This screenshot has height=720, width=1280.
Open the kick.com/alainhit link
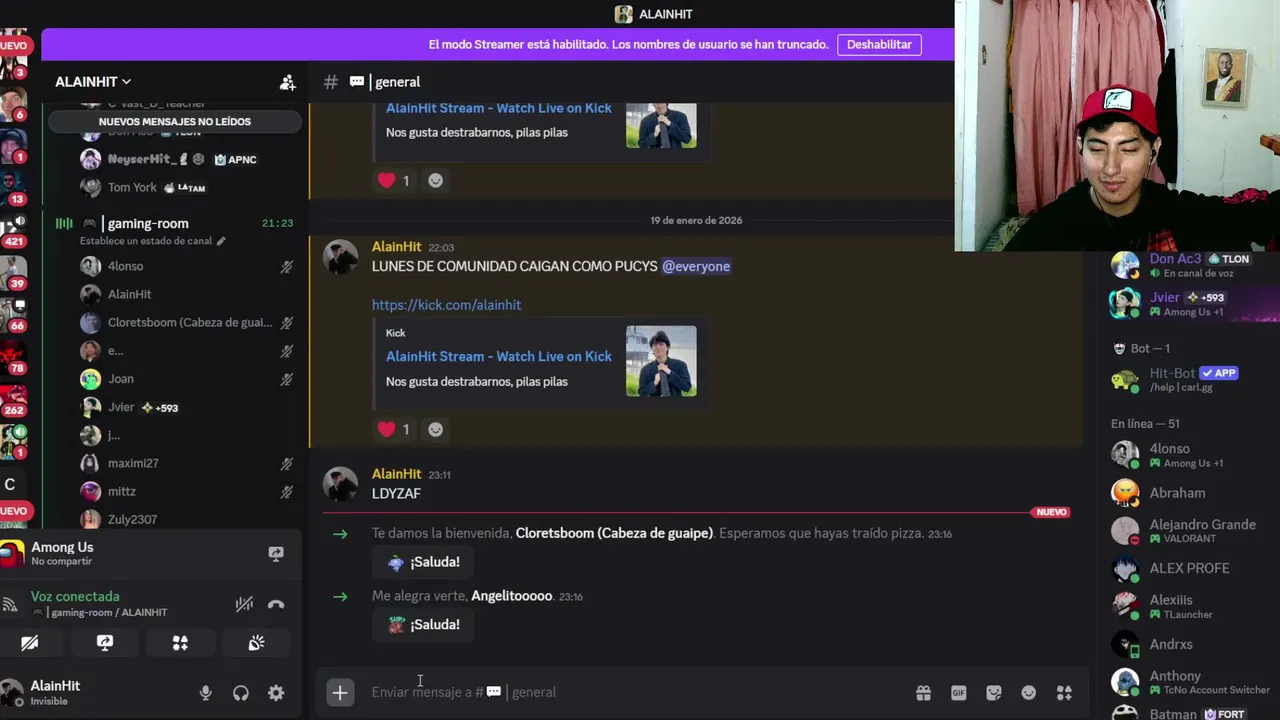[x=446, y=305]
